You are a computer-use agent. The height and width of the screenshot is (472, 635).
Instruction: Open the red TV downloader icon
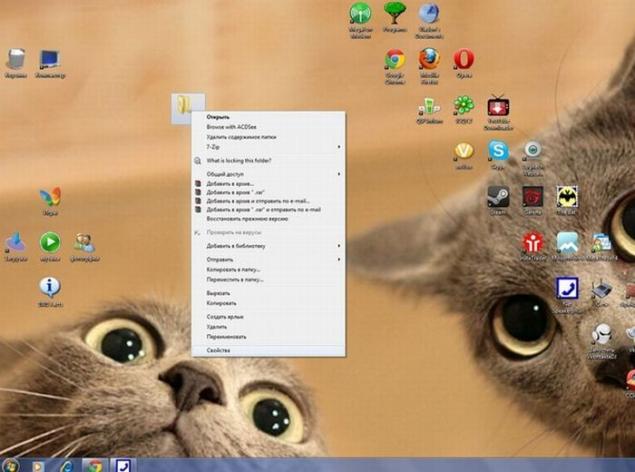click(x=498, y=106)
